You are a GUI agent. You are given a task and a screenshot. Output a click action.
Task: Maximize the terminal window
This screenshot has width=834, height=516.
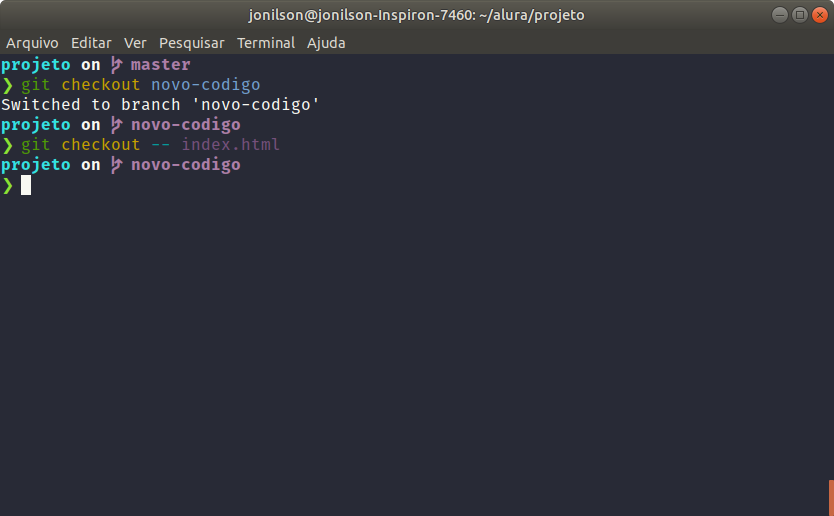click(x=800, y=15)
